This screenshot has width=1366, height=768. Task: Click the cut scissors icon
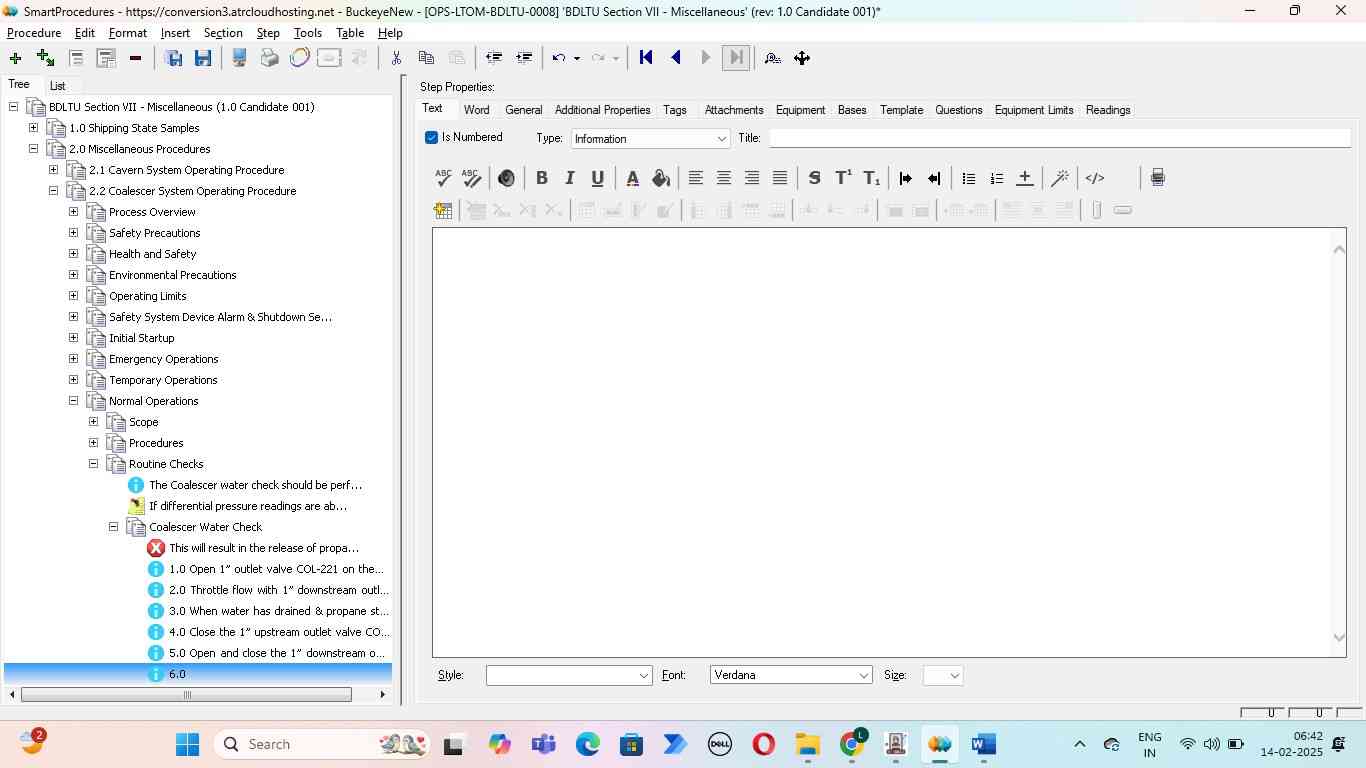coord(396,58)
